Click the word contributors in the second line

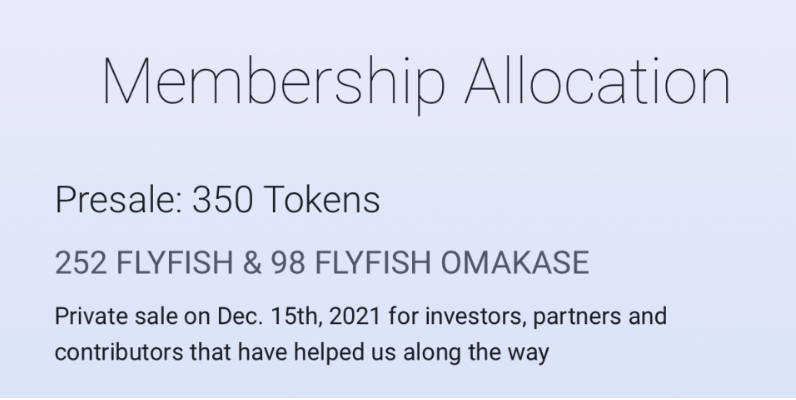pos(119,352)
